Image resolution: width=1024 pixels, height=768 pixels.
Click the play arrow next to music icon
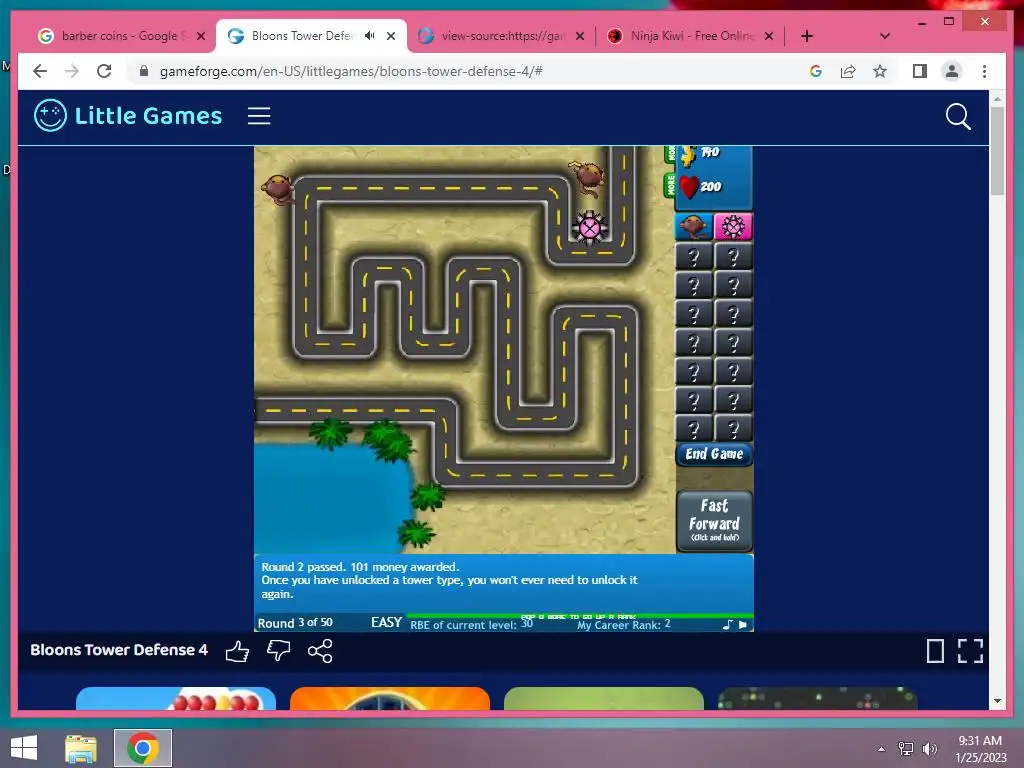[743, 624]
